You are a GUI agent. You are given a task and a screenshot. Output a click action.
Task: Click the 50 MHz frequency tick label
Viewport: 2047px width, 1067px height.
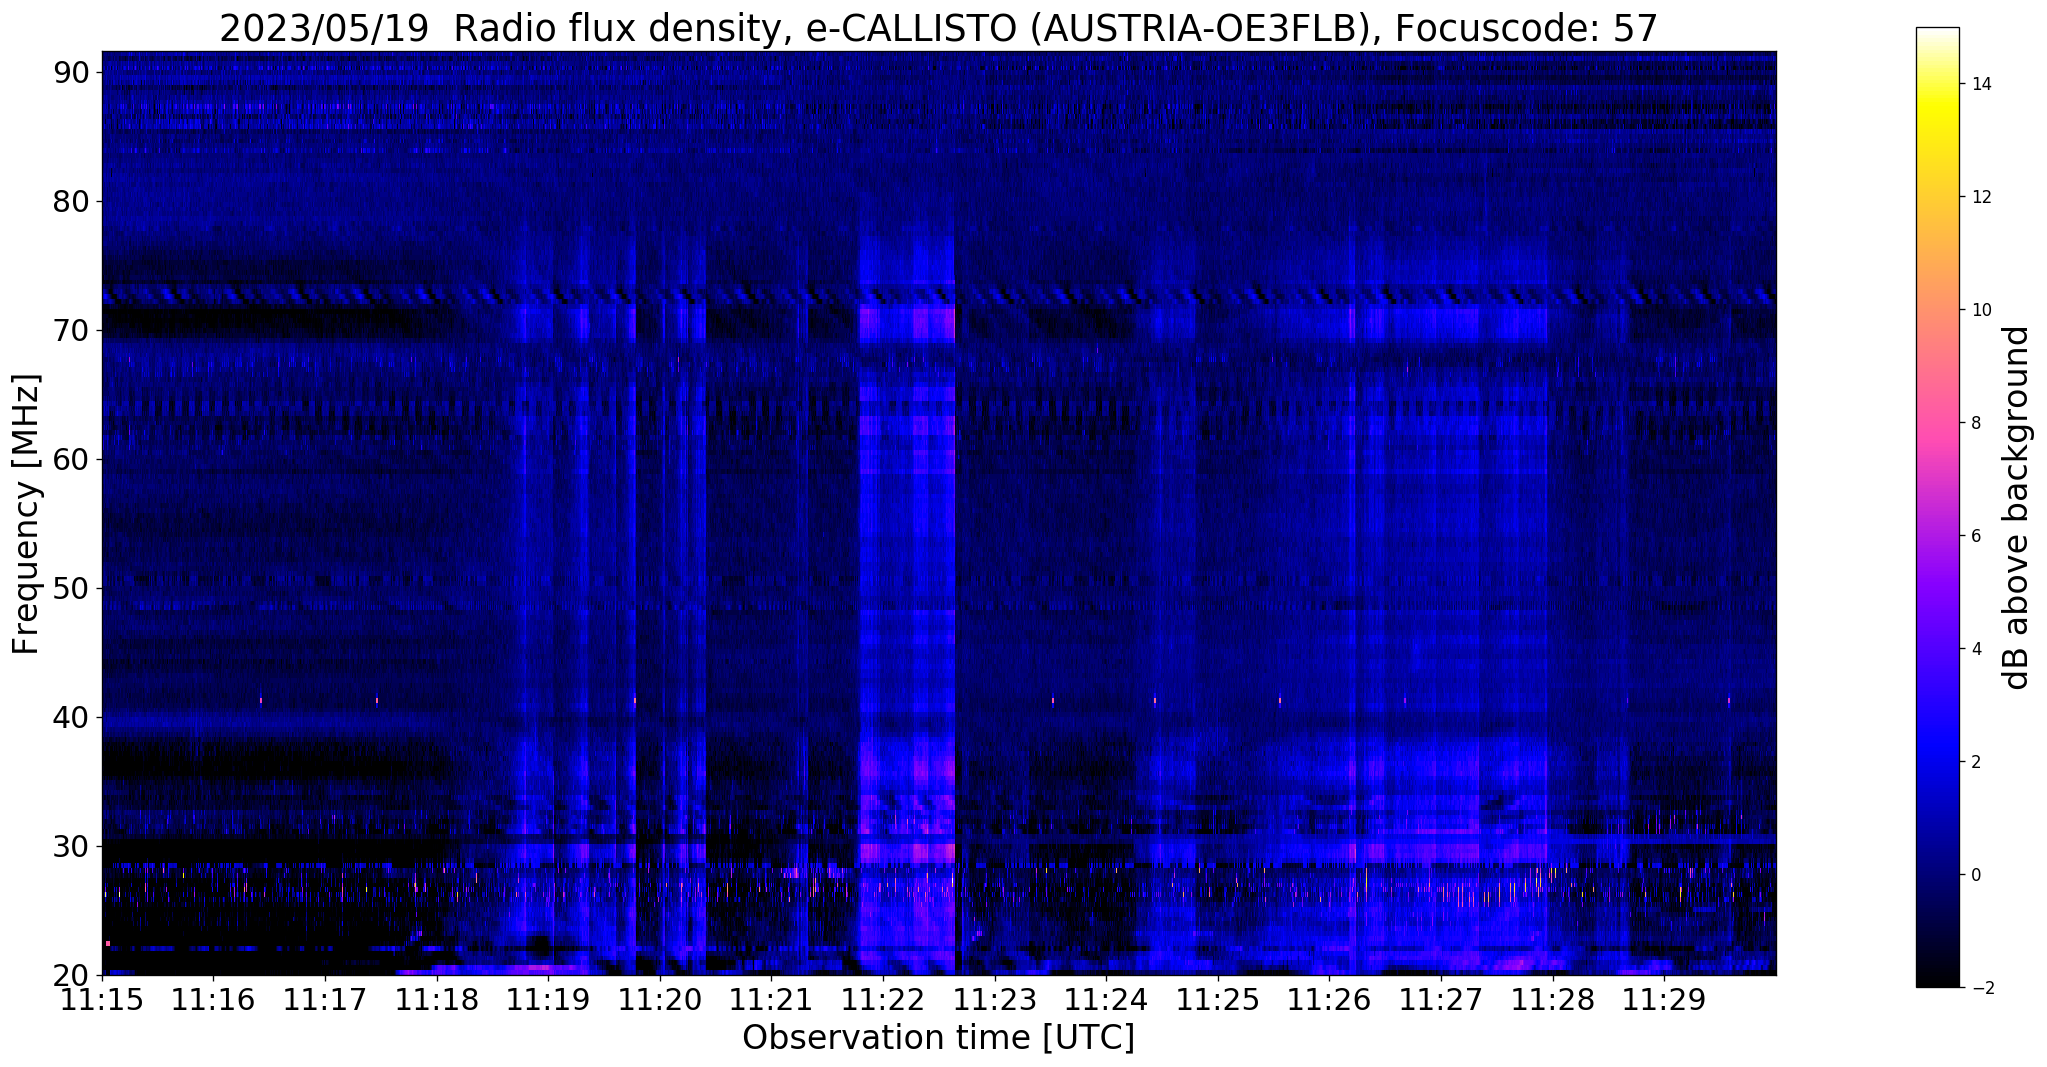tap(70, 589)
